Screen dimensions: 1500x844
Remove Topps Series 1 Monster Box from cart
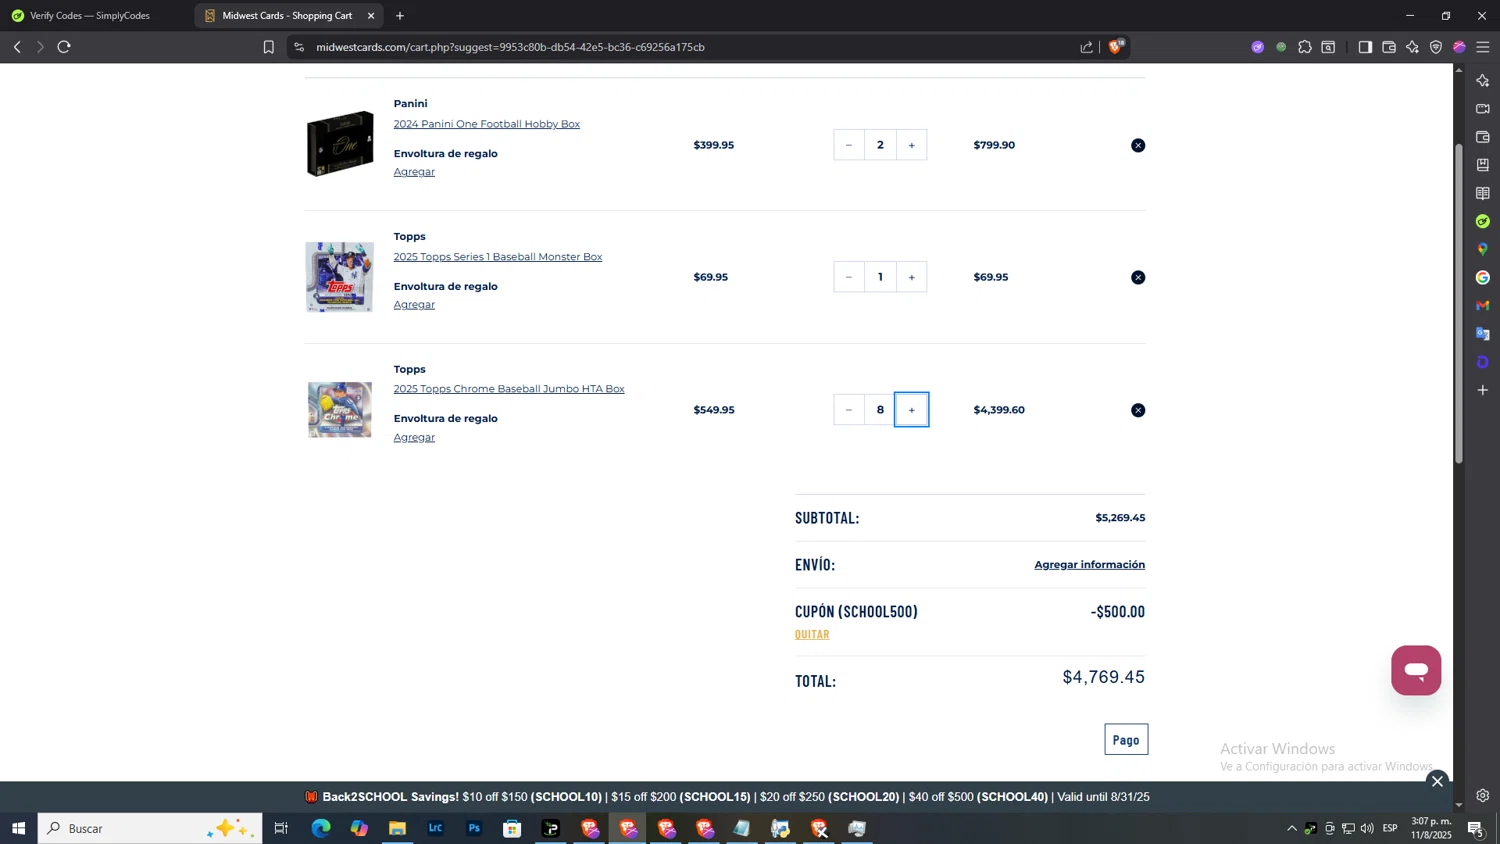(x=1138, y=278)
